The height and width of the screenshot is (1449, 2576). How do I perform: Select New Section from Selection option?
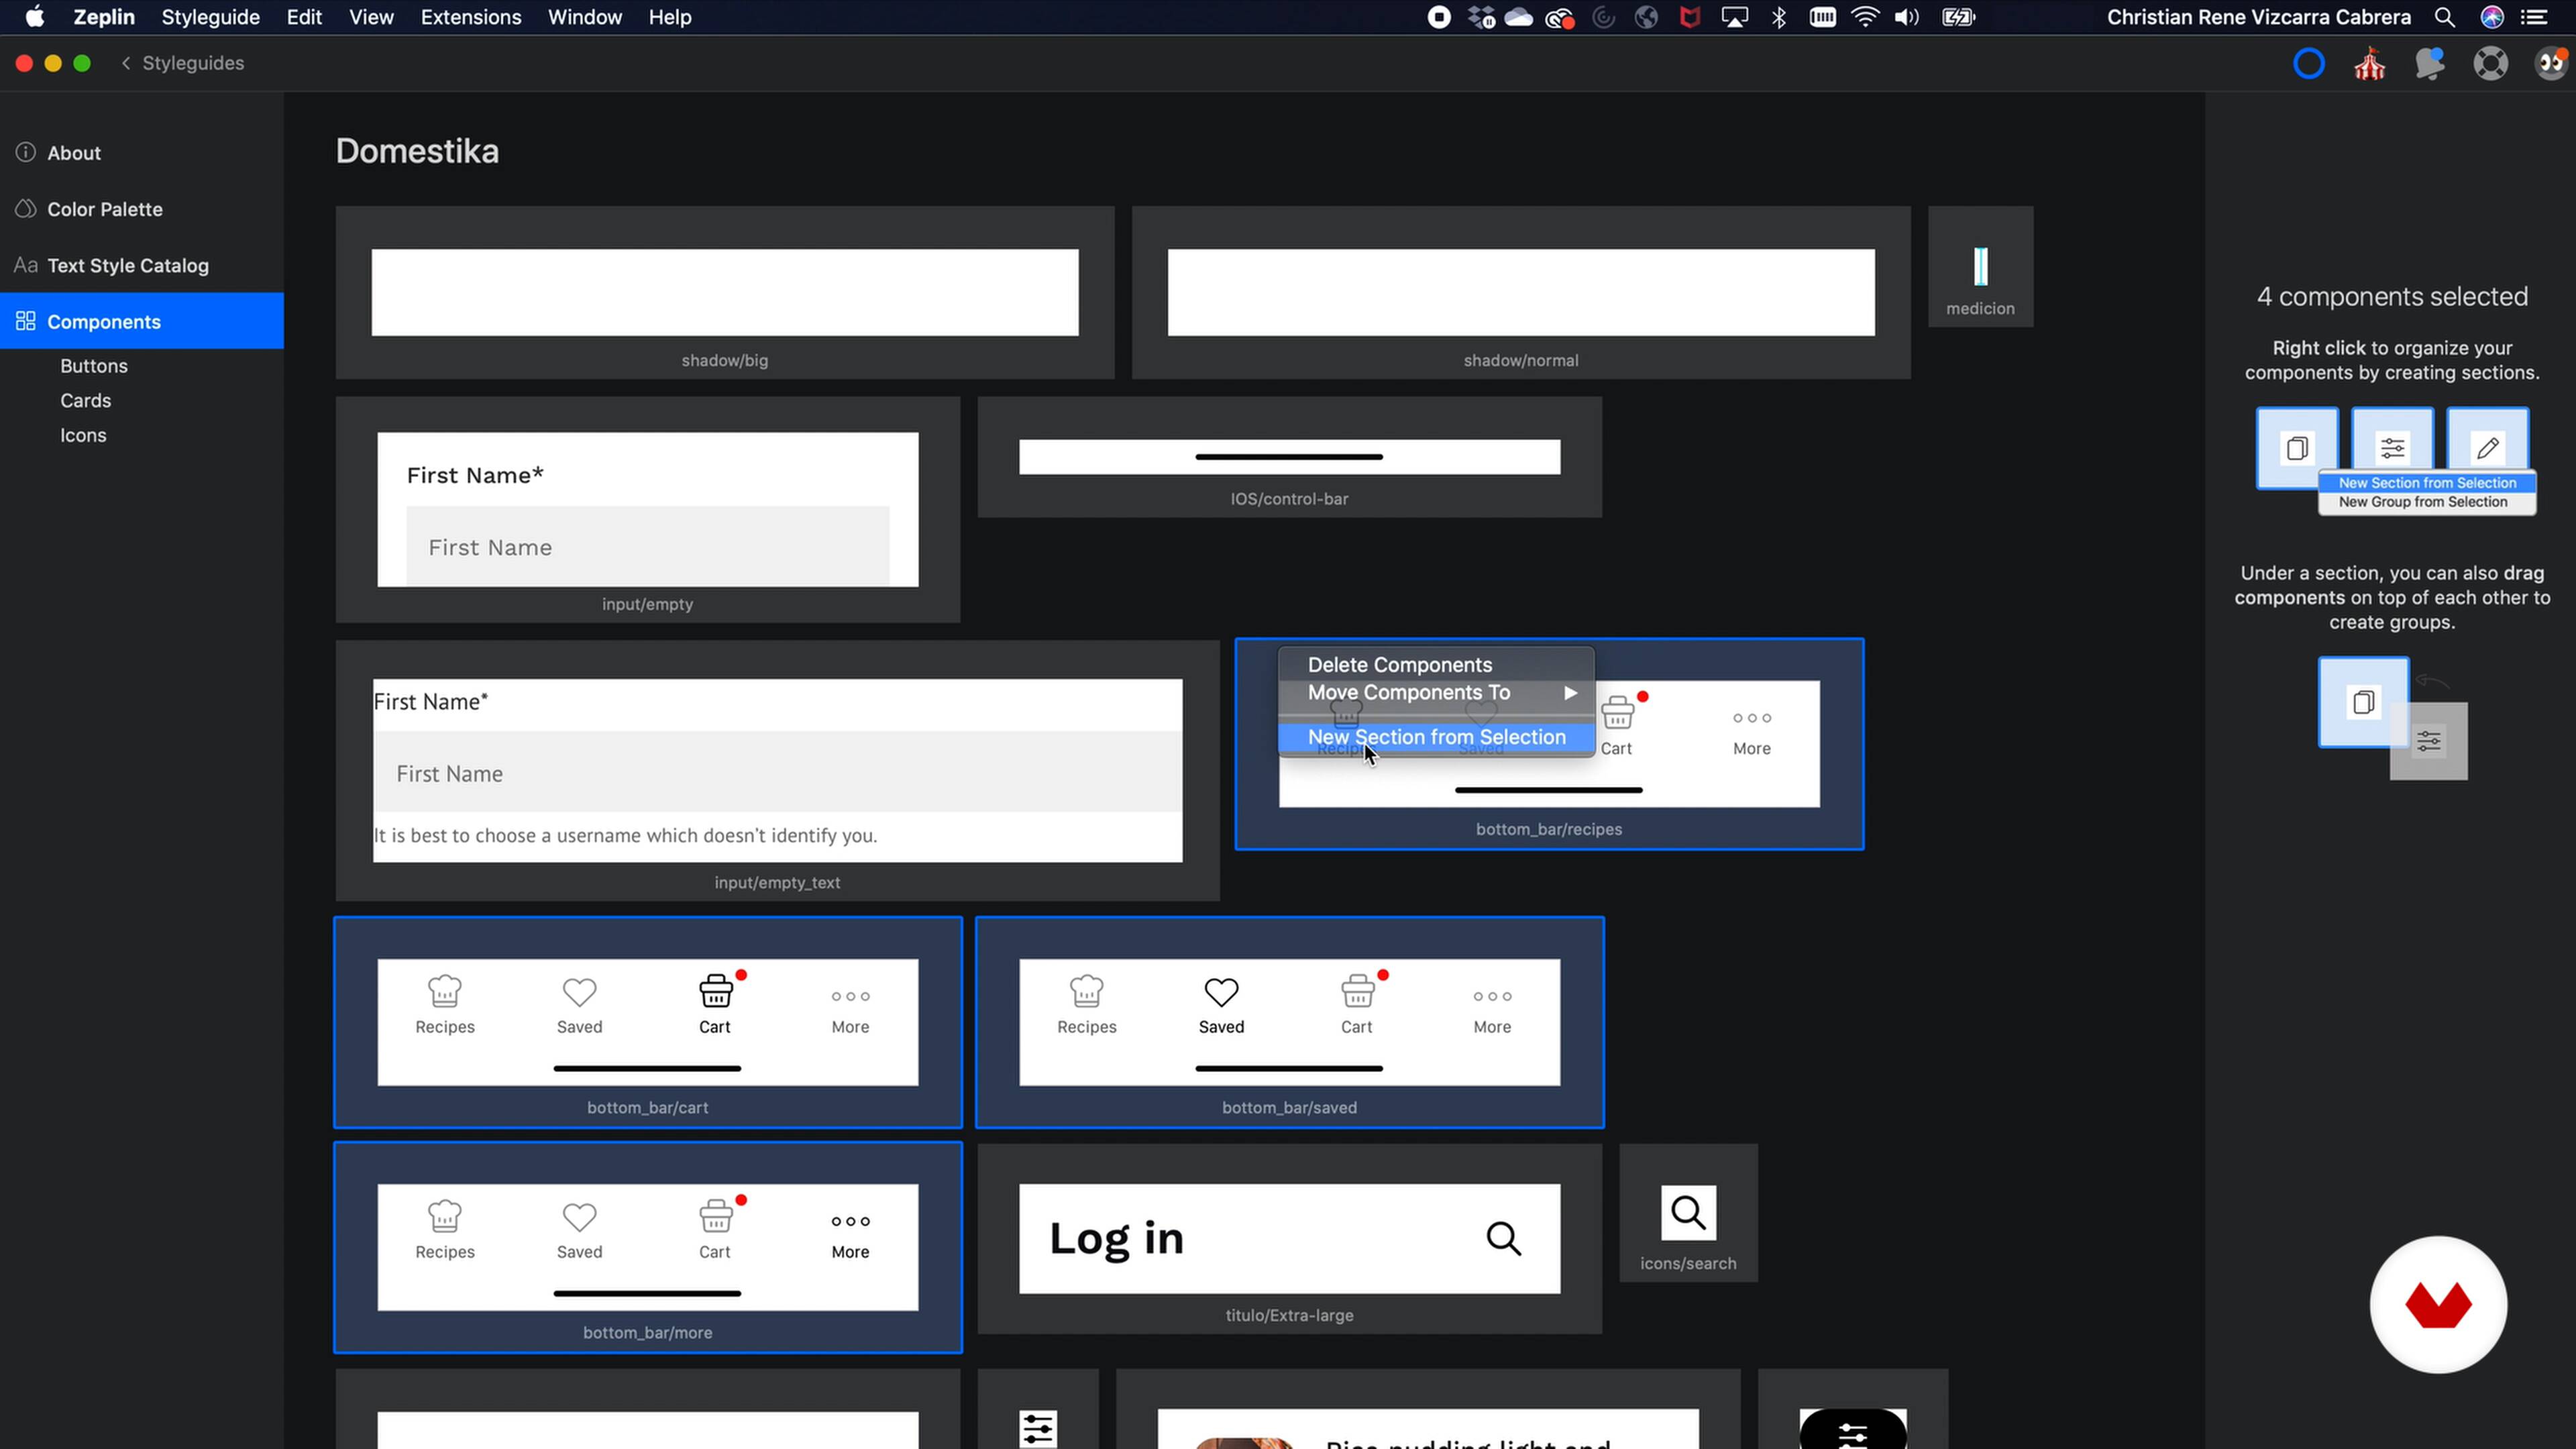(1436, 737)
